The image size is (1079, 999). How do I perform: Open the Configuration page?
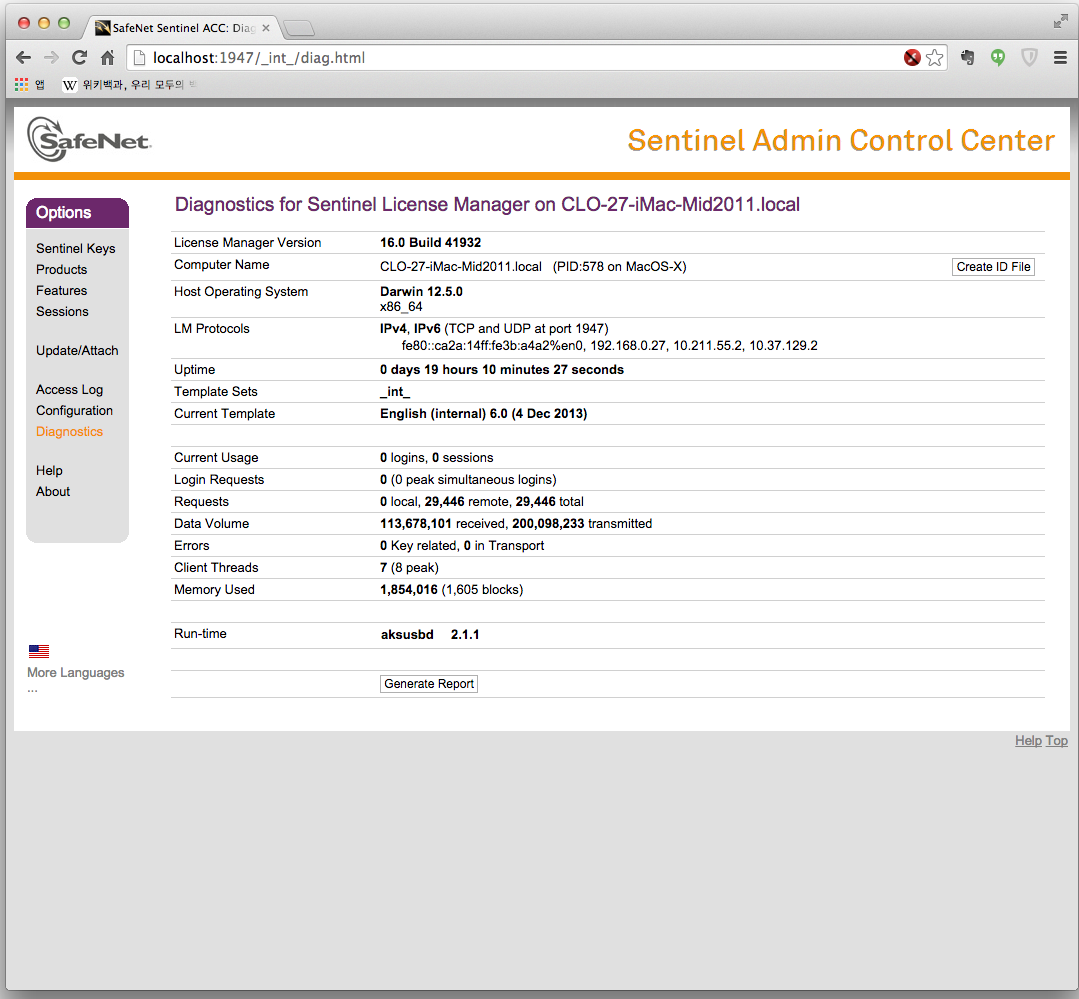[x=74, y=411]
